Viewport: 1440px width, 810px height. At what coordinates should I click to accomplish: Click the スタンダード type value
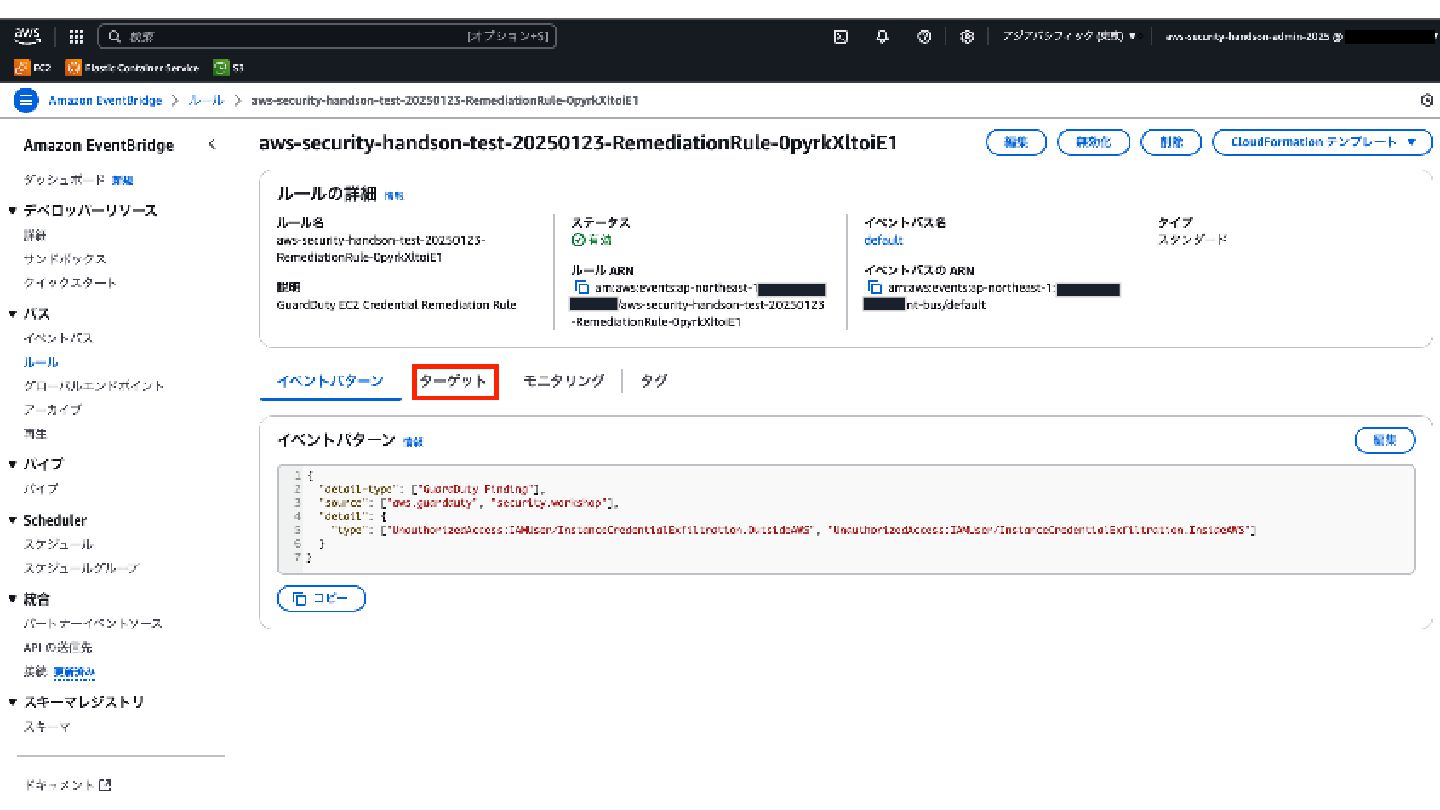(1192, 240)
